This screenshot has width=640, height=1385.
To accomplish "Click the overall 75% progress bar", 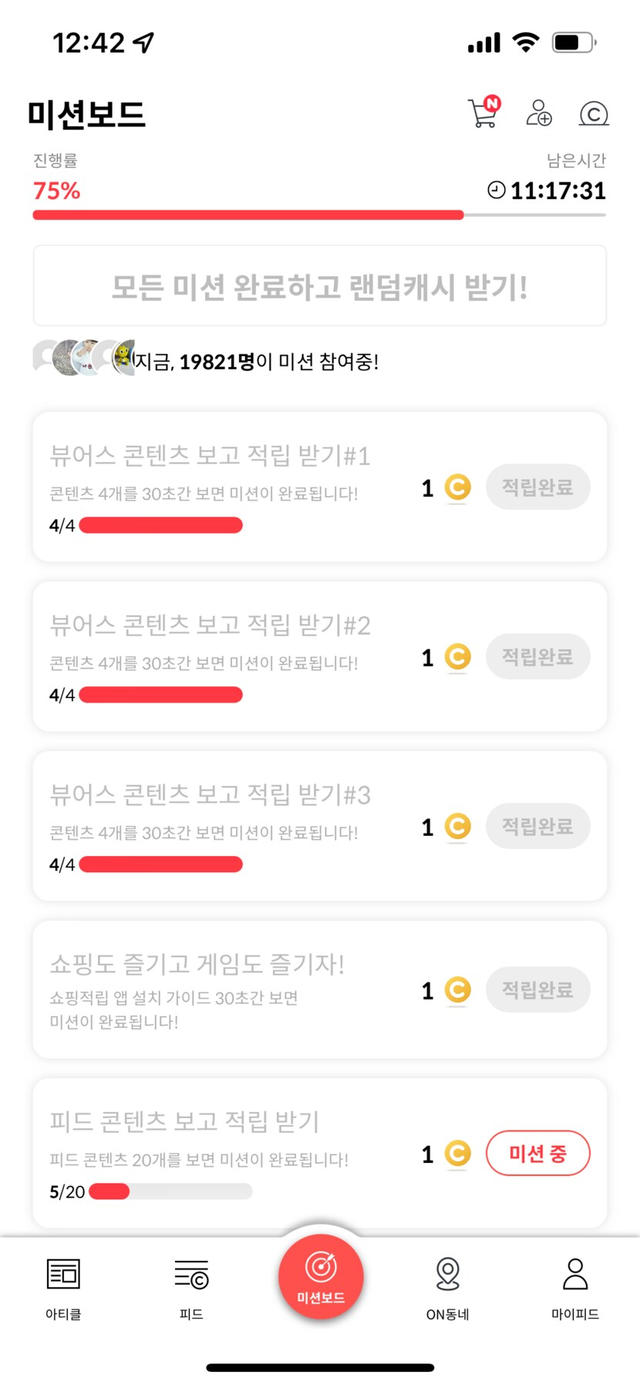I will [319, 215].
